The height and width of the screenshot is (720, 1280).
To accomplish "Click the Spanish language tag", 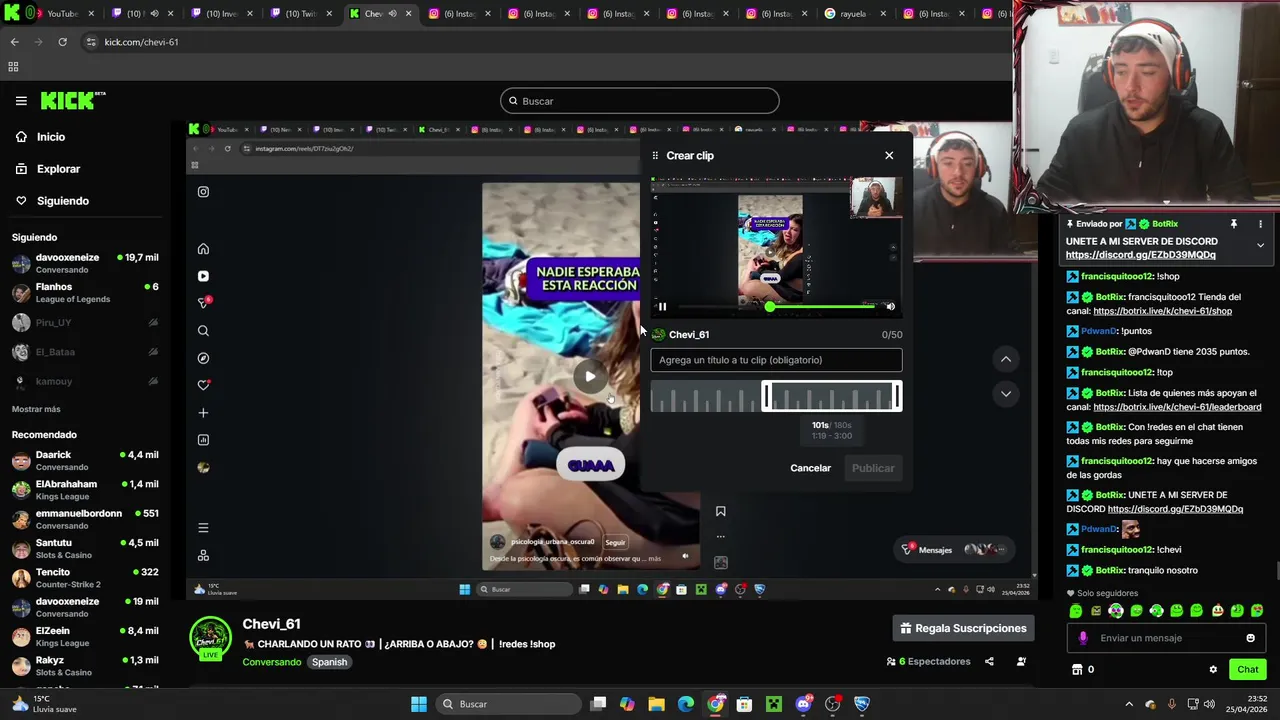I will (x=329, y=662).
